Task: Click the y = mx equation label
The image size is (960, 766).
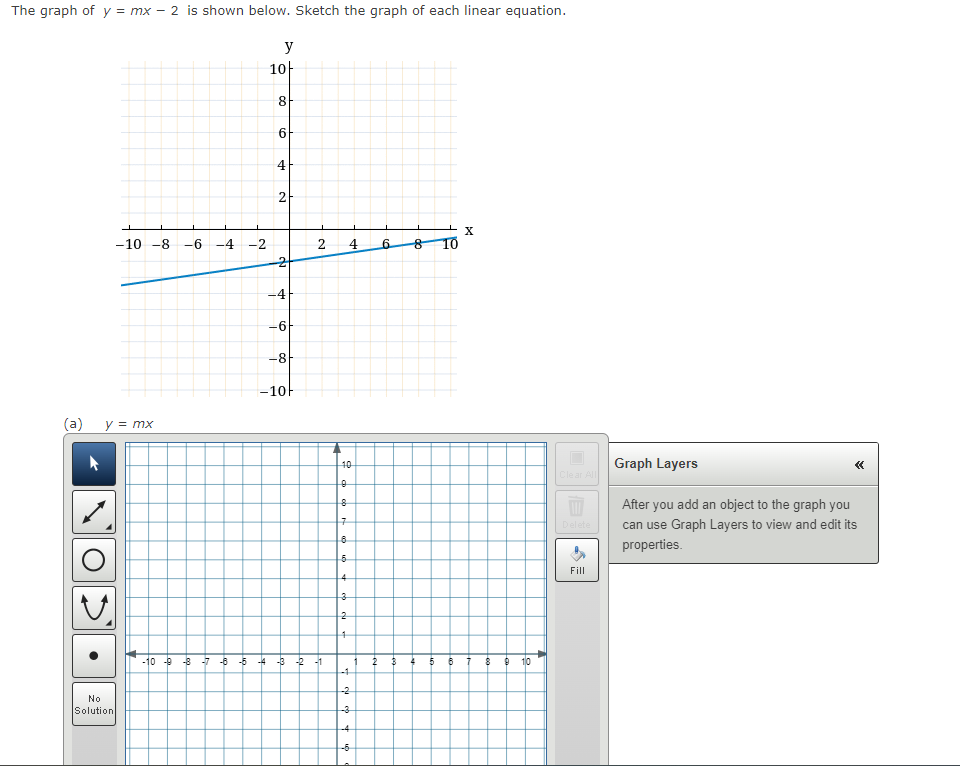Action: tap(130, 423)
